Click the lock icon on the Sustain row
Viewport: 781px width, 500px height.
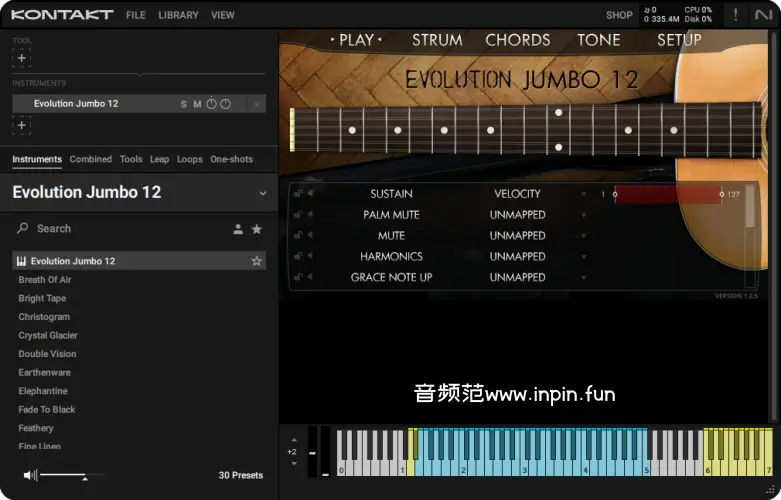pos(298,194)
